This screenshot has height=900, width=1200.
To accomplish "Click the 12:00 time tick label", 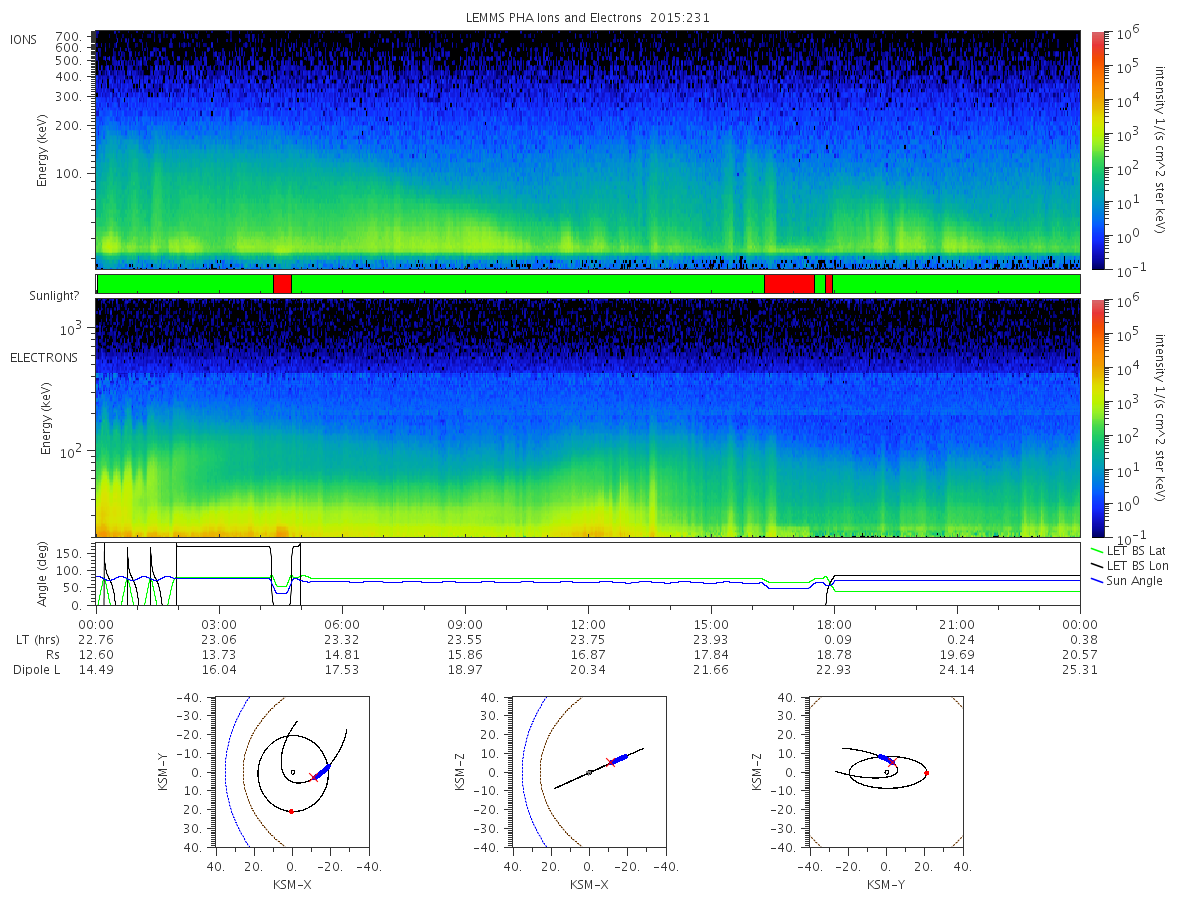I will click(588, 624).
